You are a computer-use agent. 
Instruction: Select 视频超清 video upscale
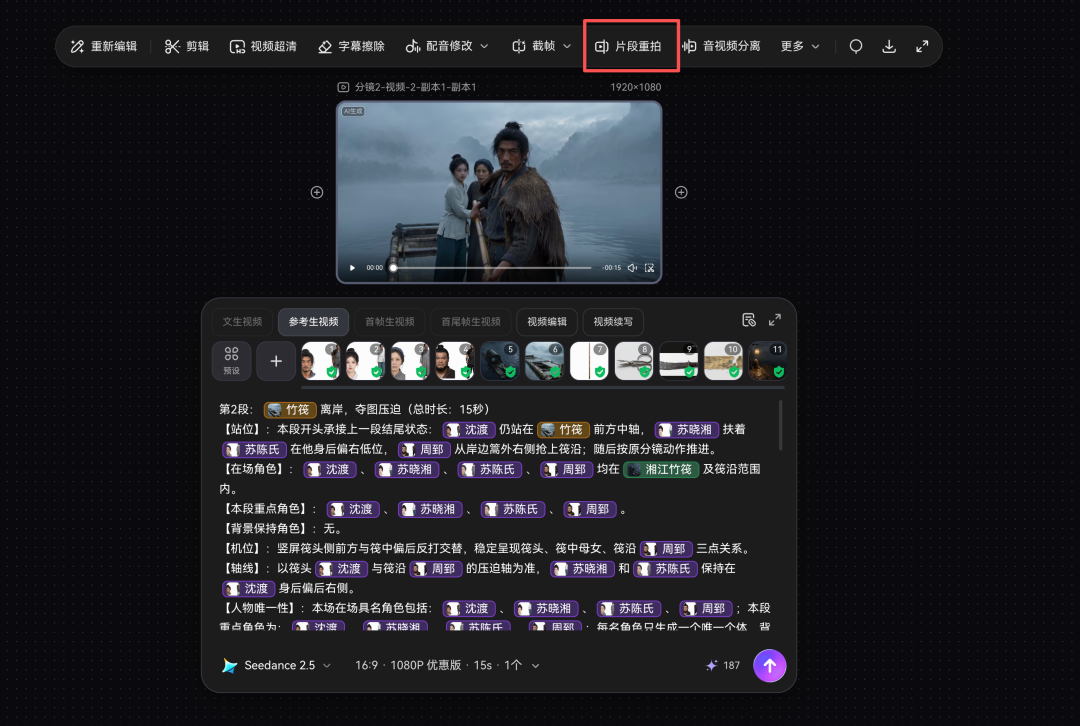[263, 46]
